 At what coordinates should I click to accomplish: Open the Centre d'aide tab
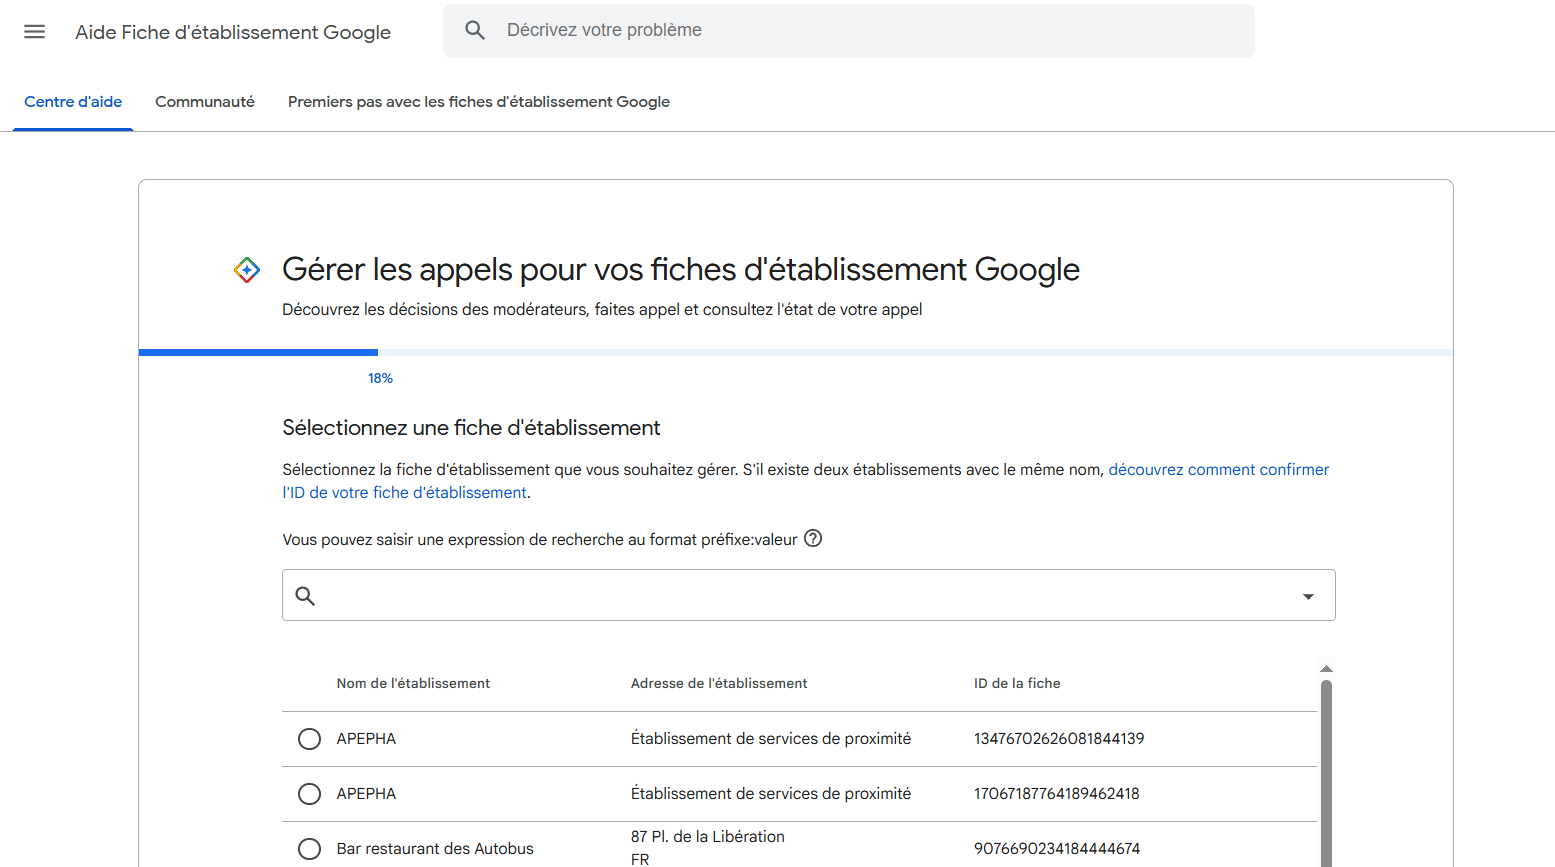73,102
